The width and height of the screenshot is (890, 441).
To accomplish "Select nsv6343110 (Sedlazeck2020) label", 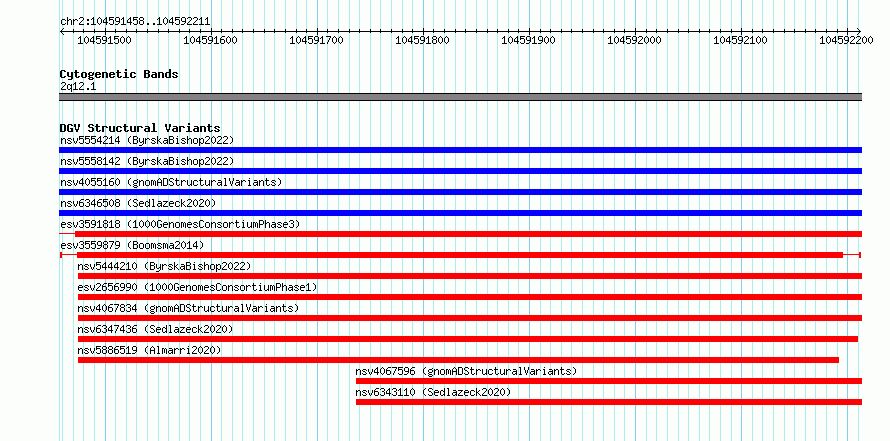I will click(x=433, y=392).
